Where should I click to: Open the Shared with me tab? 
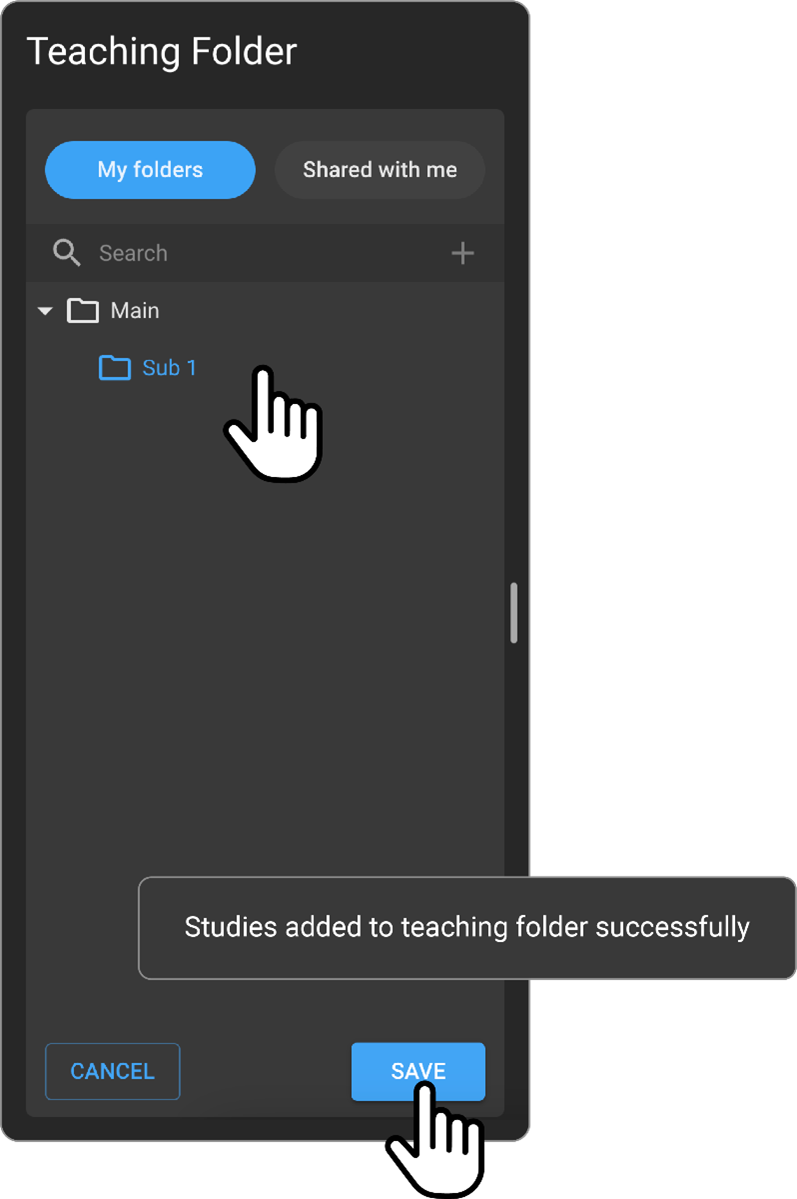[380, 170]
